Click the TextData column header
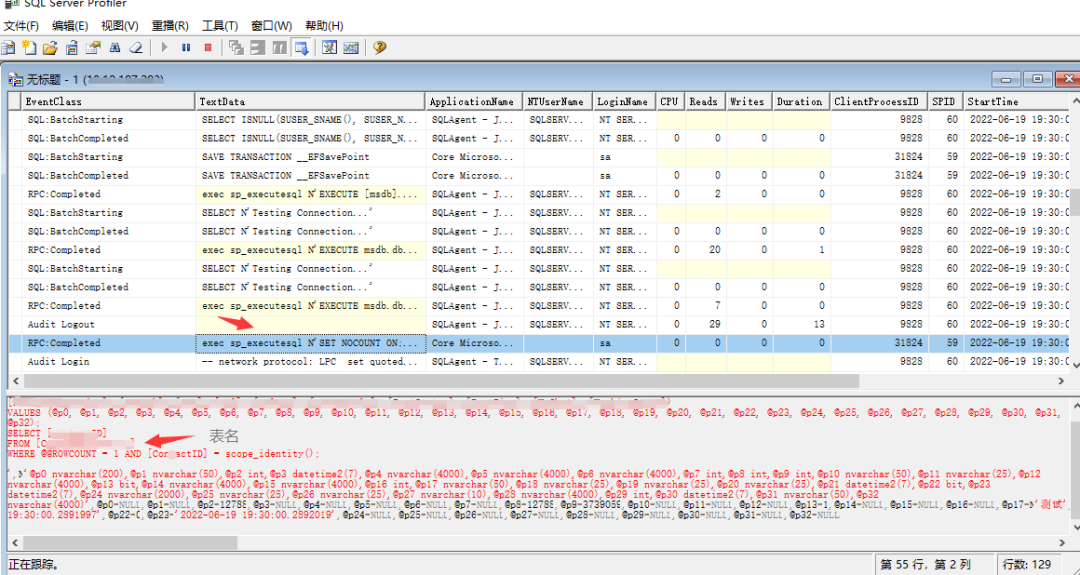 pyautogui.click(x=311, y=101)
